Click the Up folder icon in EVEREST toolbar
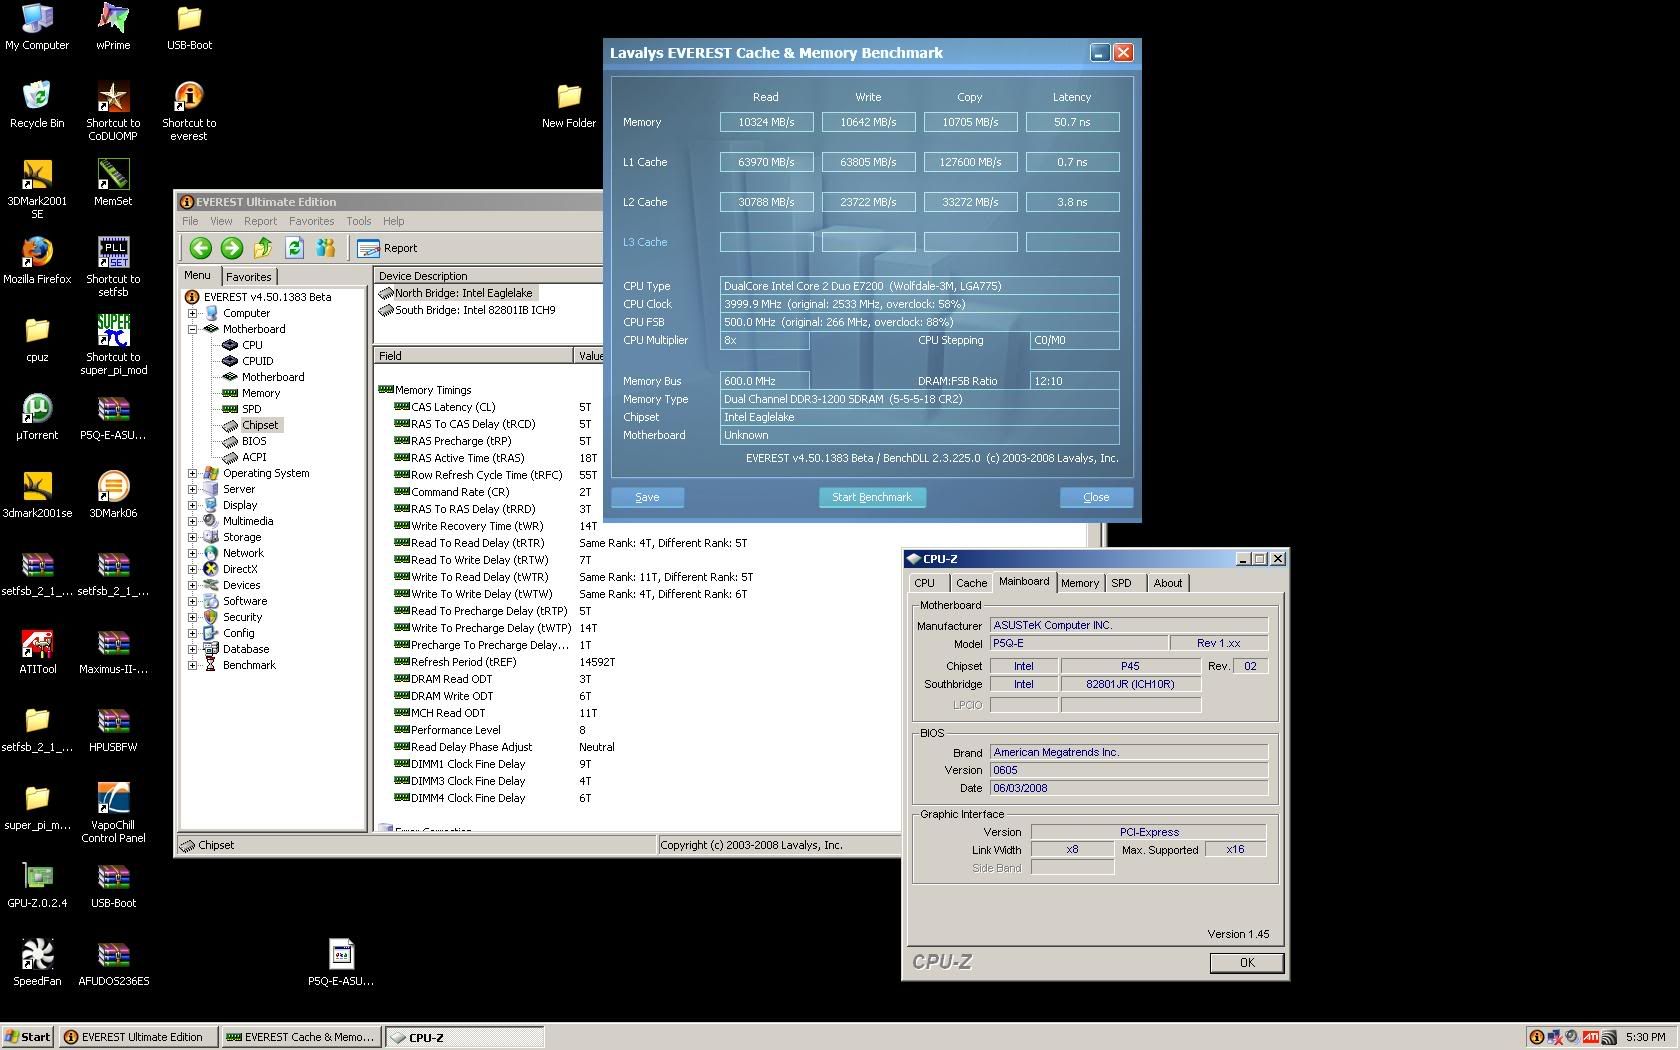1680x1050 pixels. 263,248
